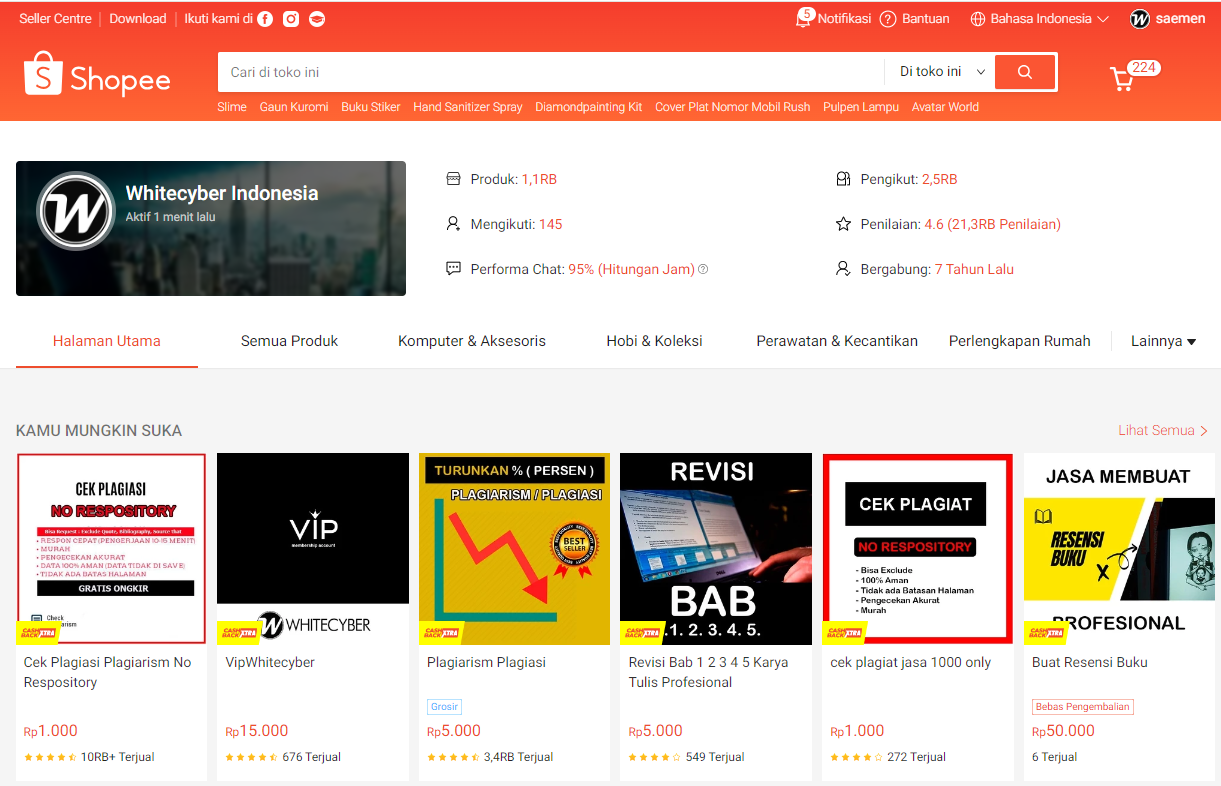
Task: Click product title 'Buat Resensi Buku'
Action: [x=1090, y=662]
